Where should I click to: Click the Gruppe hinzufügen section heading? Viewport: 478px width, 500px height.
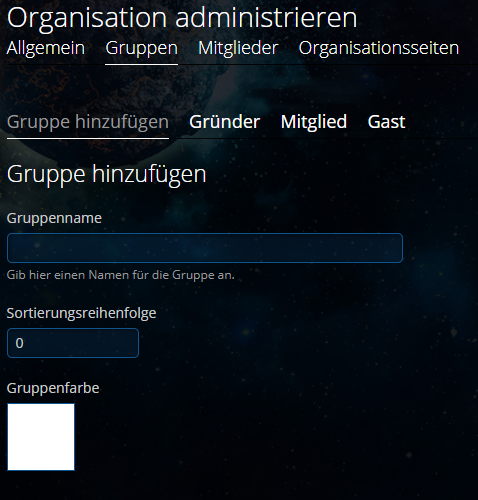click(107, 175)
